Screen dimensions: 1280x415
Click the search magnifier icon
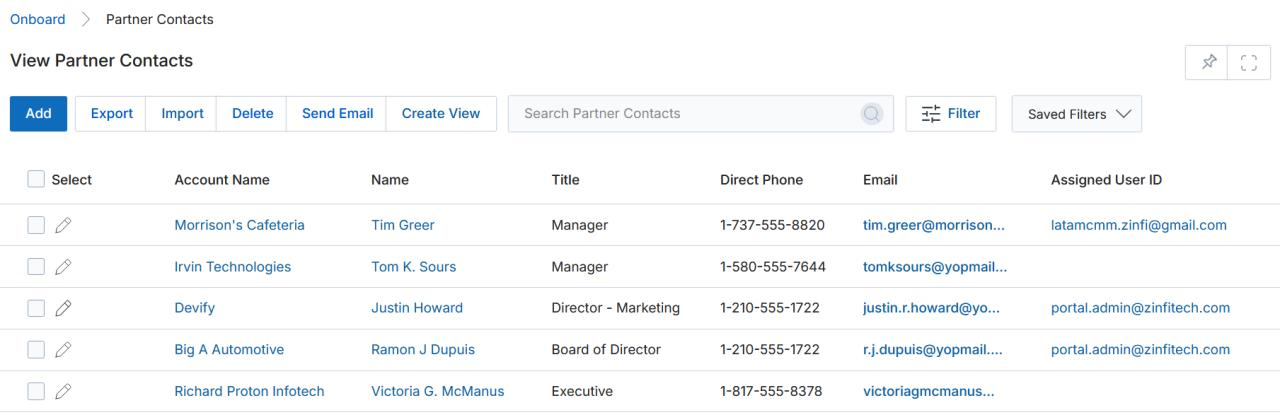pyautogui.click(x=872, y=114)
